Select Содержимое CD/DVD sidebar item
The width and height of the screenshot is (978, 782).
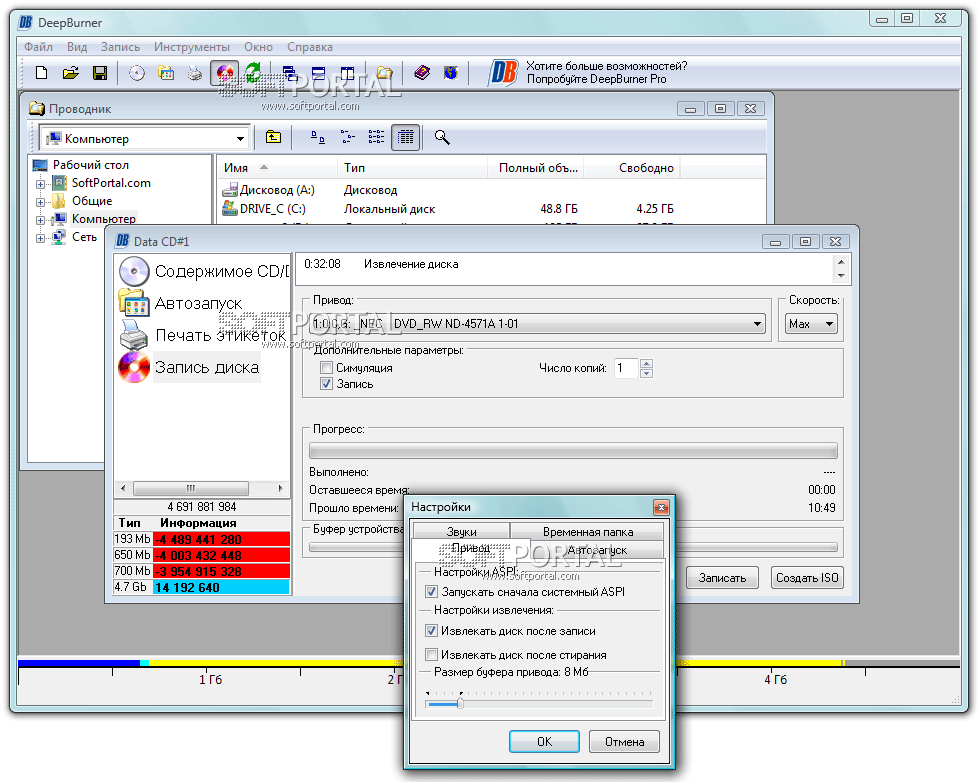pyautogui.click(x=204, y=271)
